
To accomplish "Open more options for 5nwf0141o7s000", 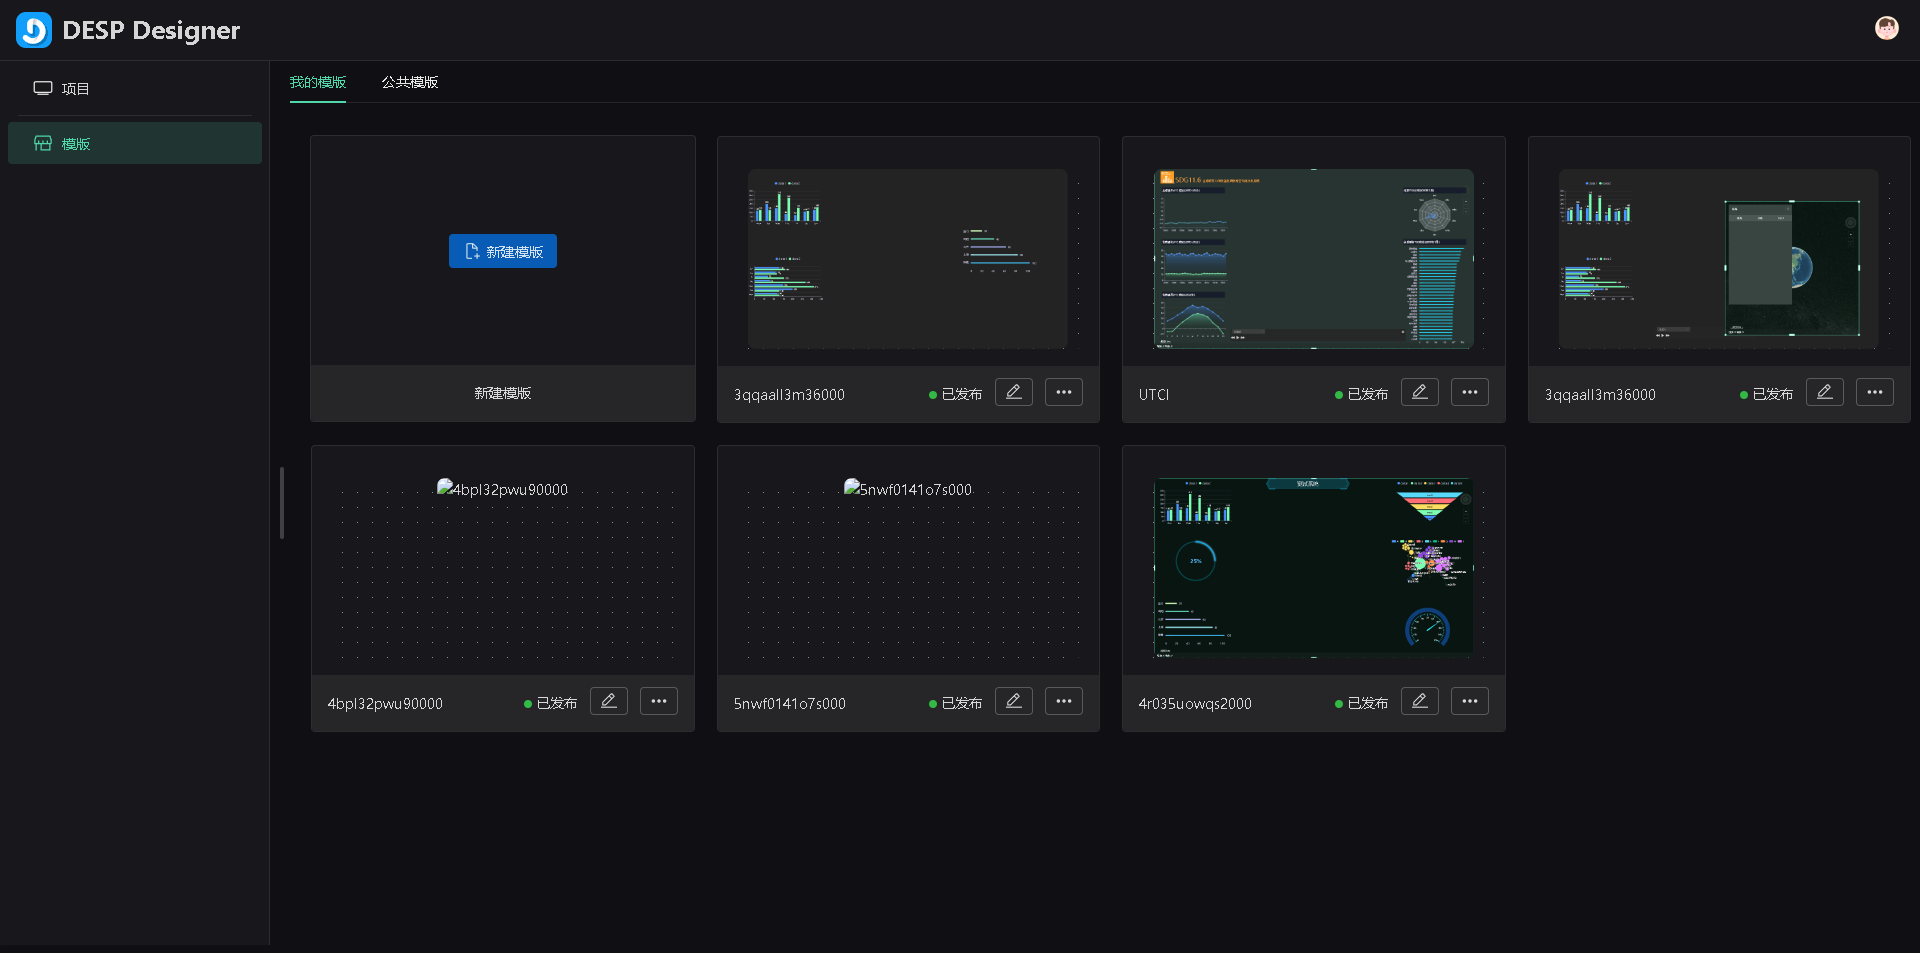I will [x=1063, y=701].
